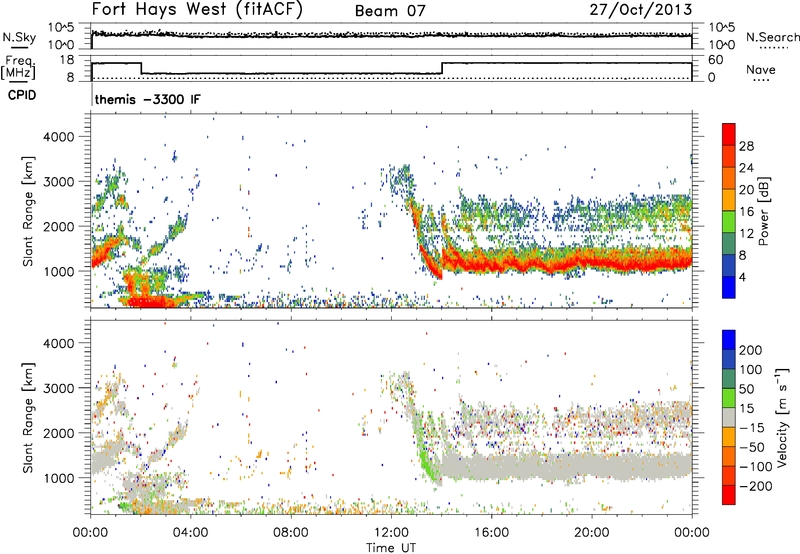Viewport: 800px width, 554px height.
Task: Click the "Beam 07" label
Action: point(390,11)
